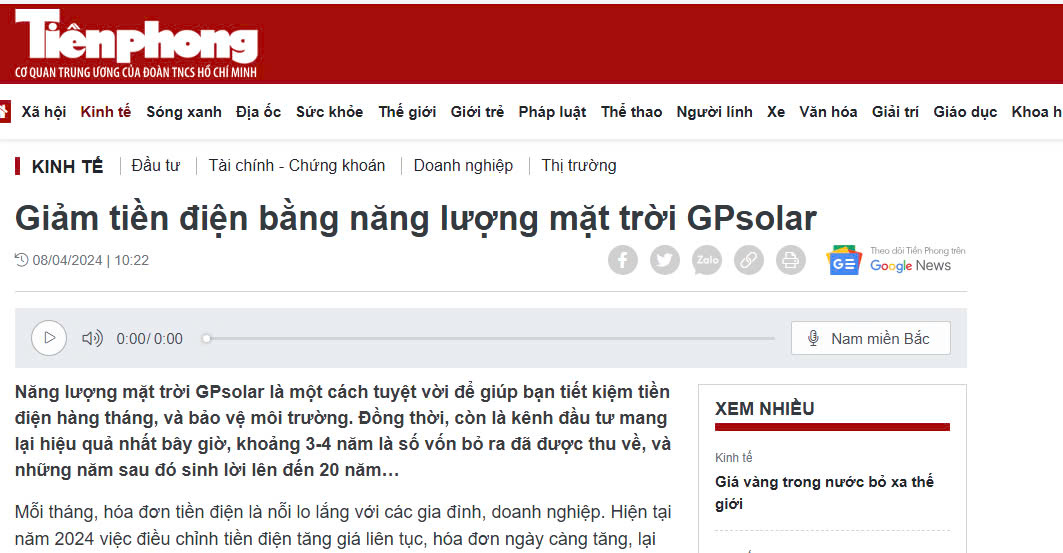Open the Doanh nghiệp subcategory

pyautogui.click(x=463, y=166)
